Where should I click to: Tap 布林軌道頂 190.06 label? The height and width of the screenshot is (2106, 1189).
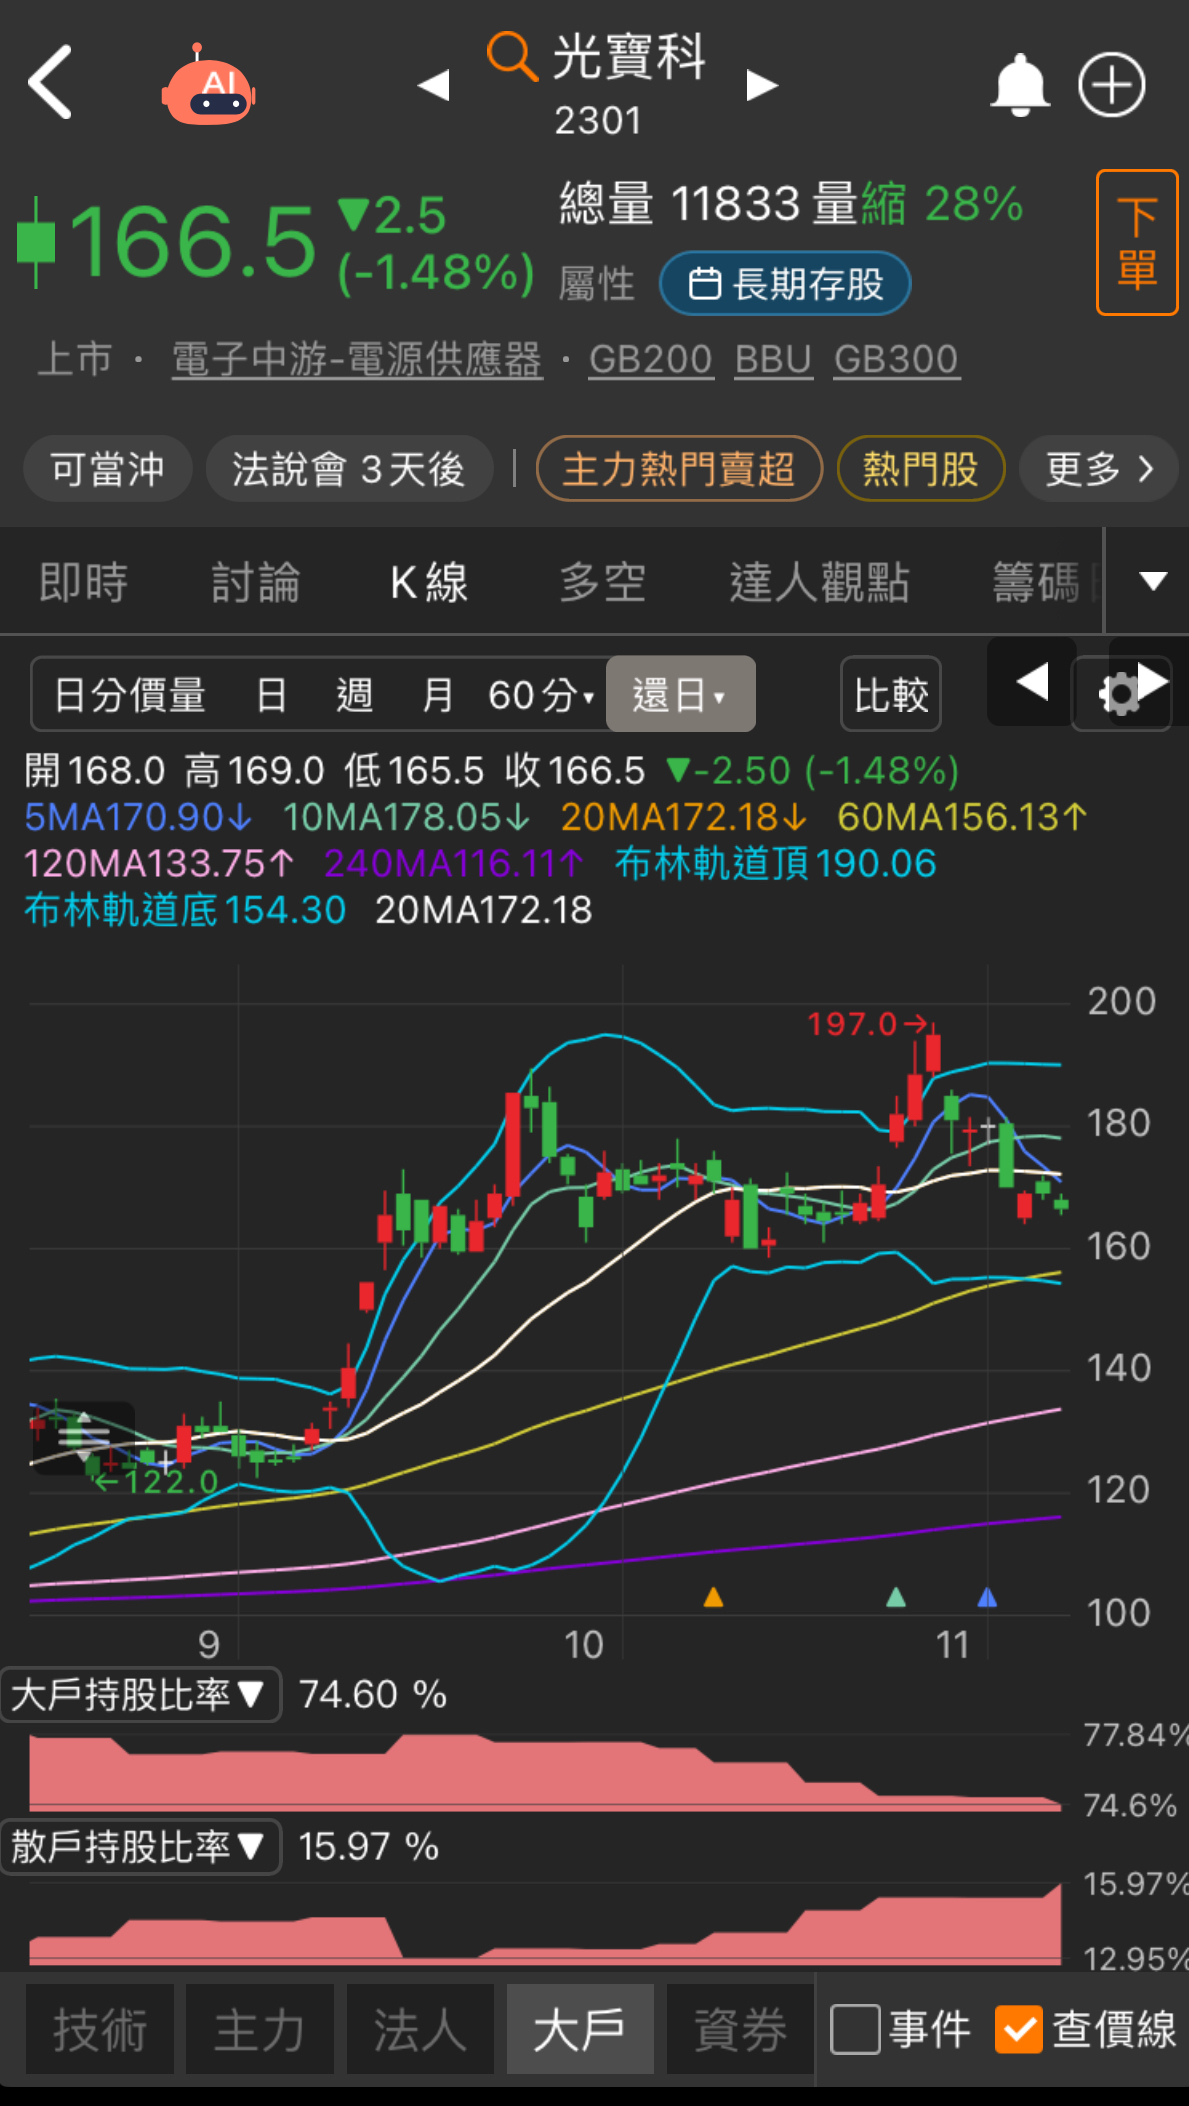[x=775, y=863]
